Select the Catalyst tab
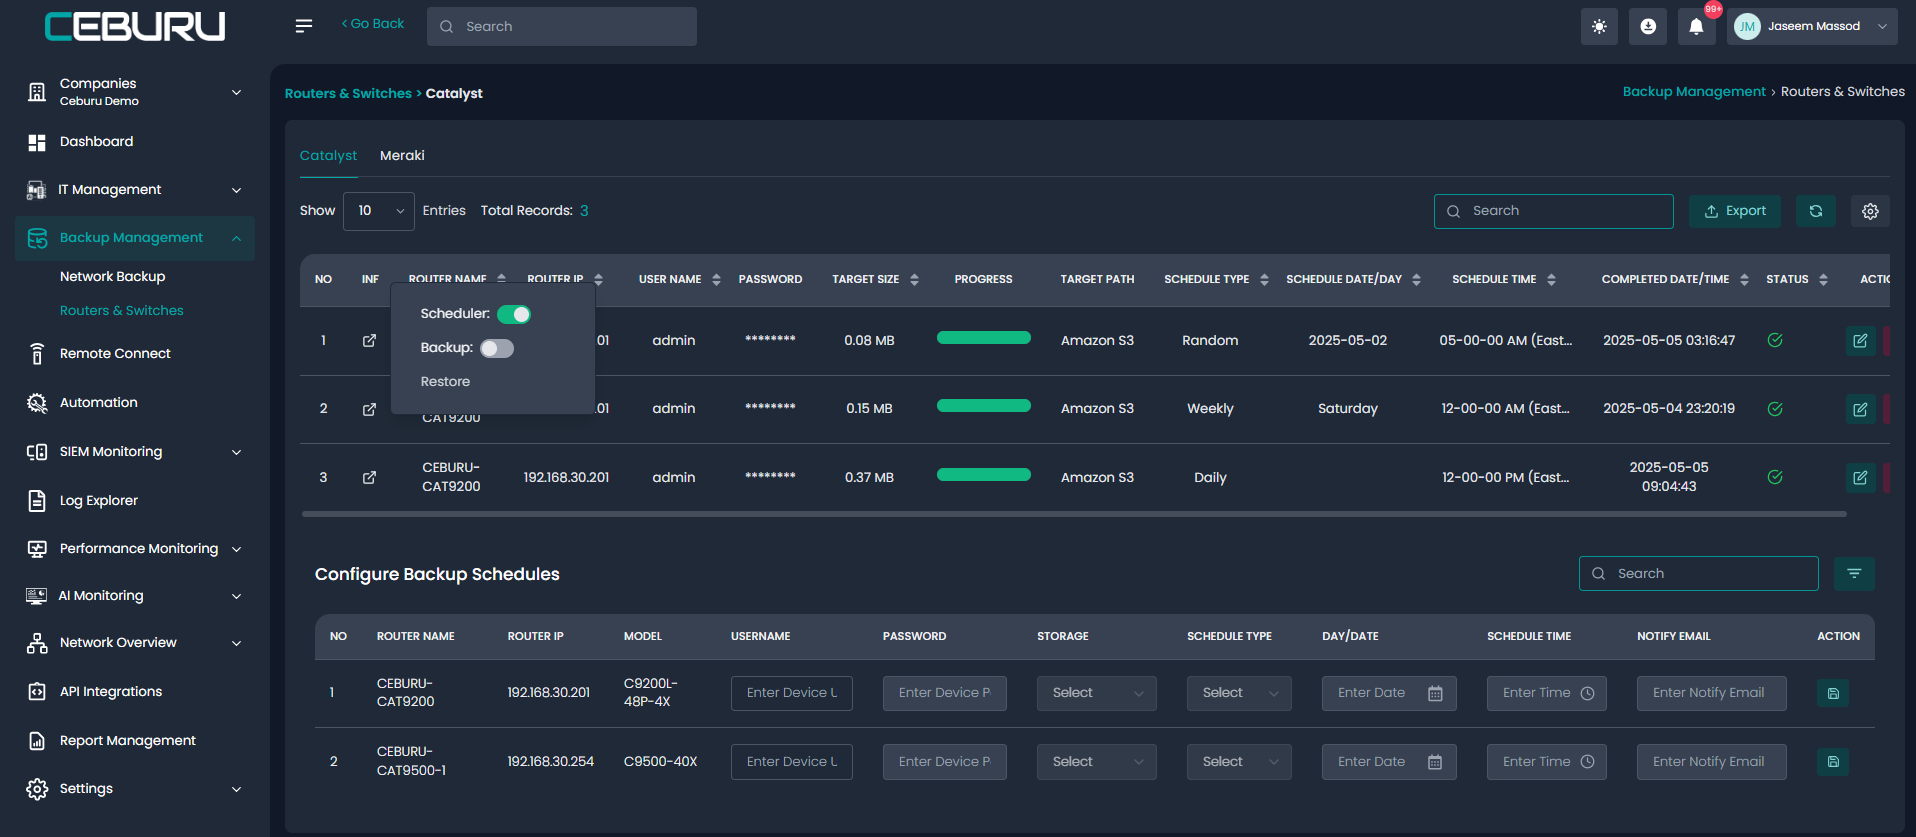The image size is (1916, 837). (328, 155)
